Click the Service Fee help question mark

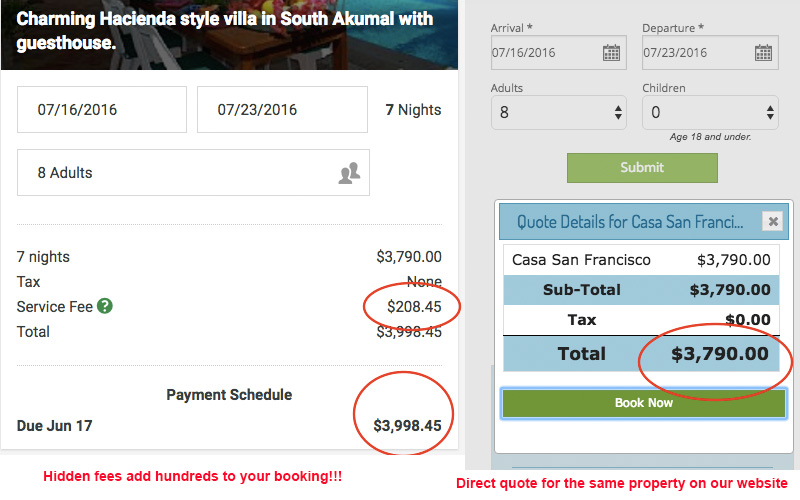105,306
